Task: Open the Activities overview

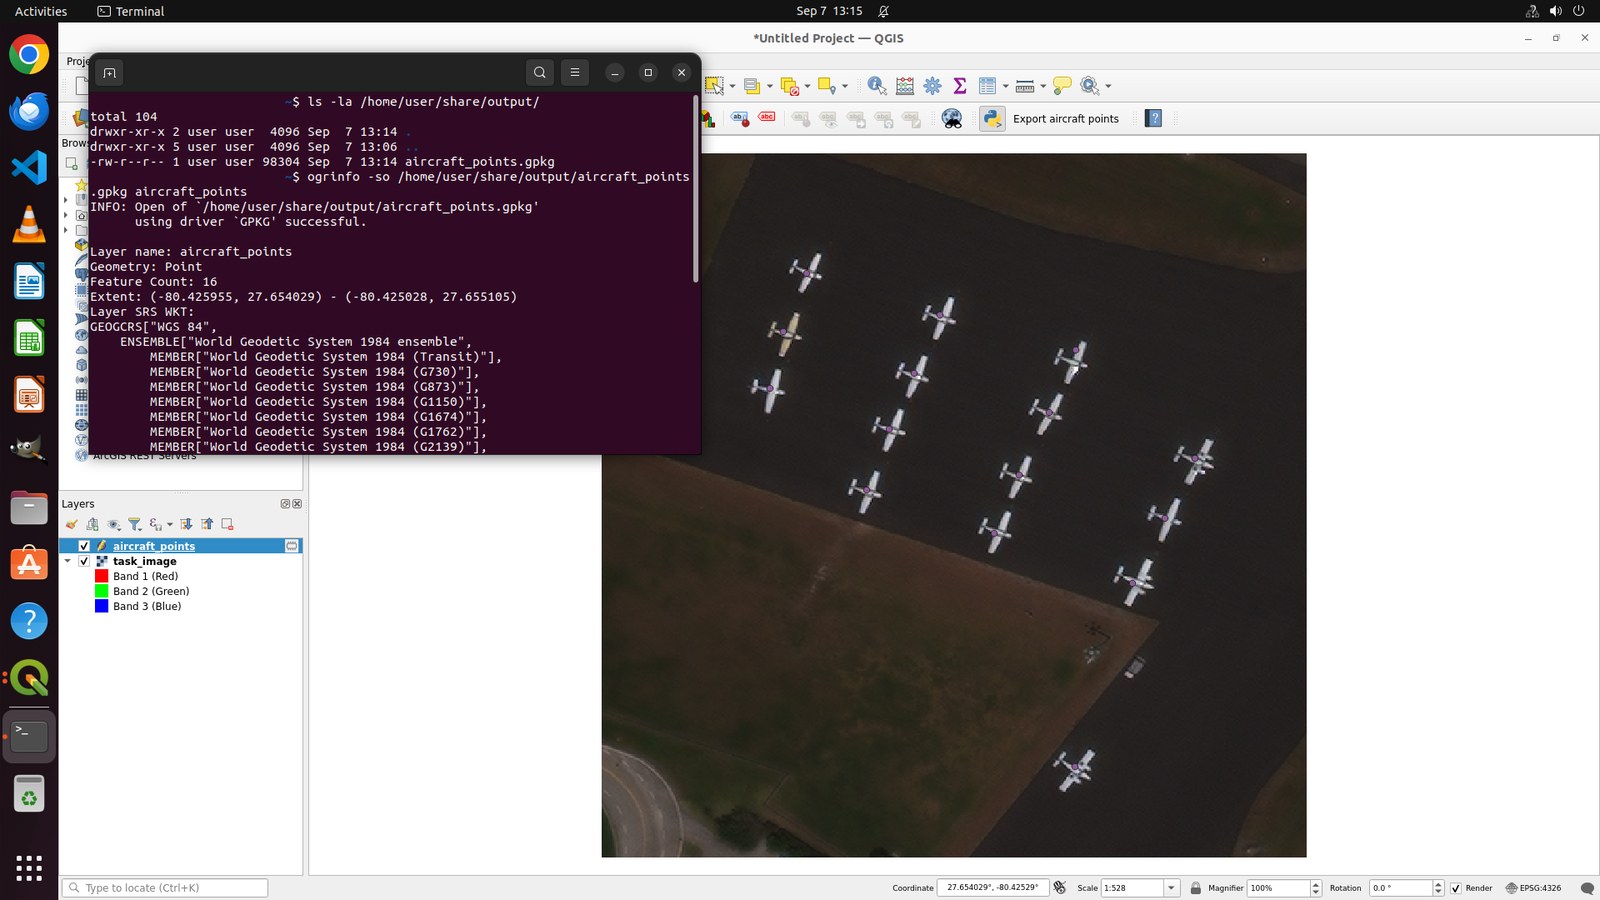Action: pos(41,11)
